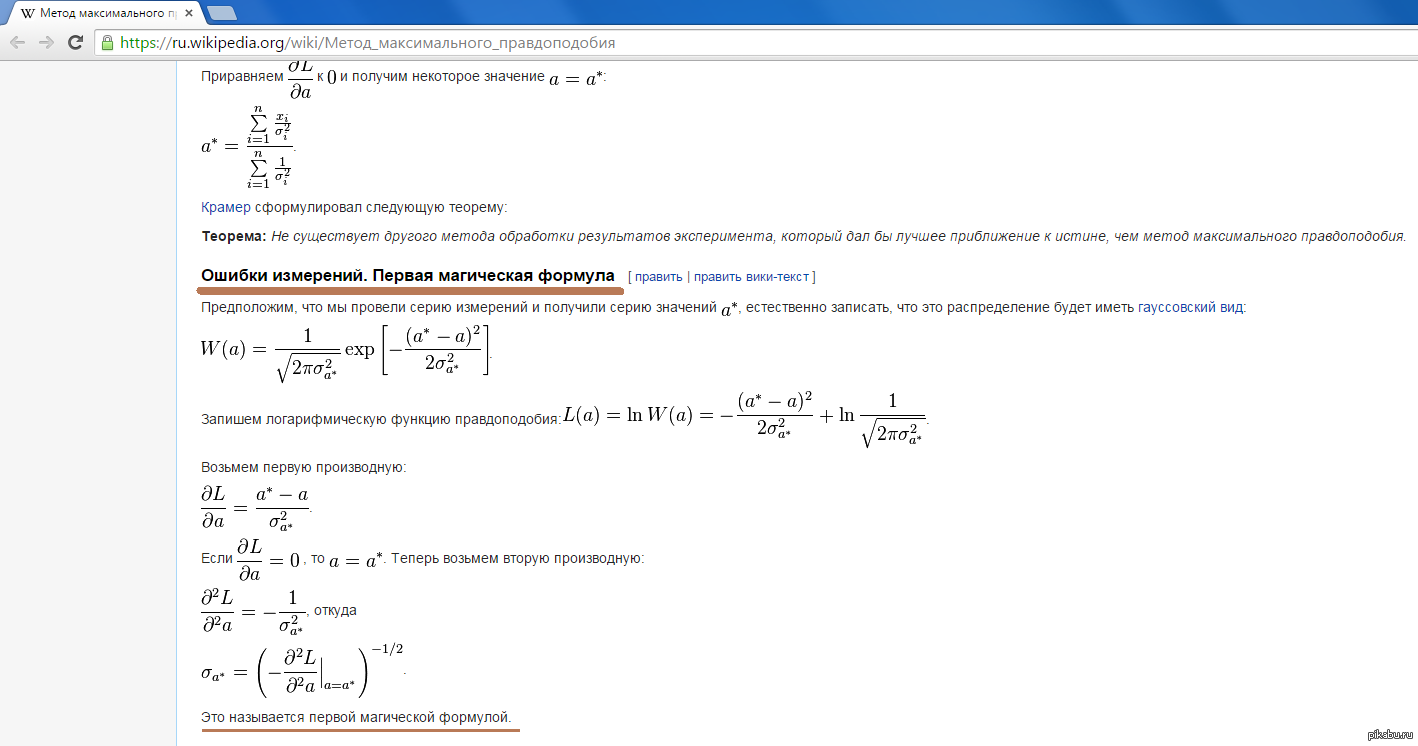Go back to the previous page
Screen dimensions: 1418x746
pos(17,42)
